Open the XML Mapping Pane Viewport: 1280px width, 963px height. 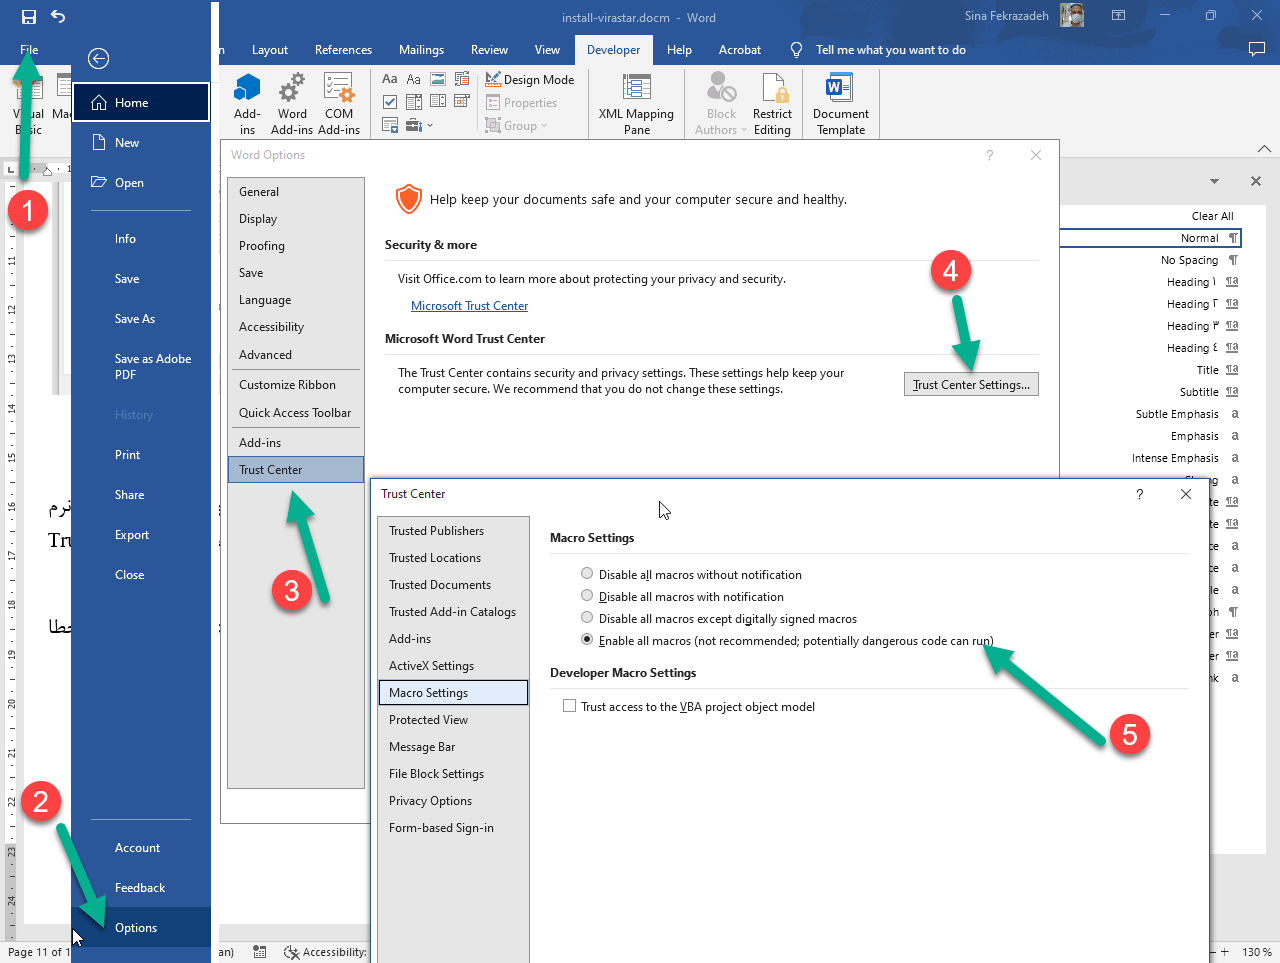coord(636,103)
